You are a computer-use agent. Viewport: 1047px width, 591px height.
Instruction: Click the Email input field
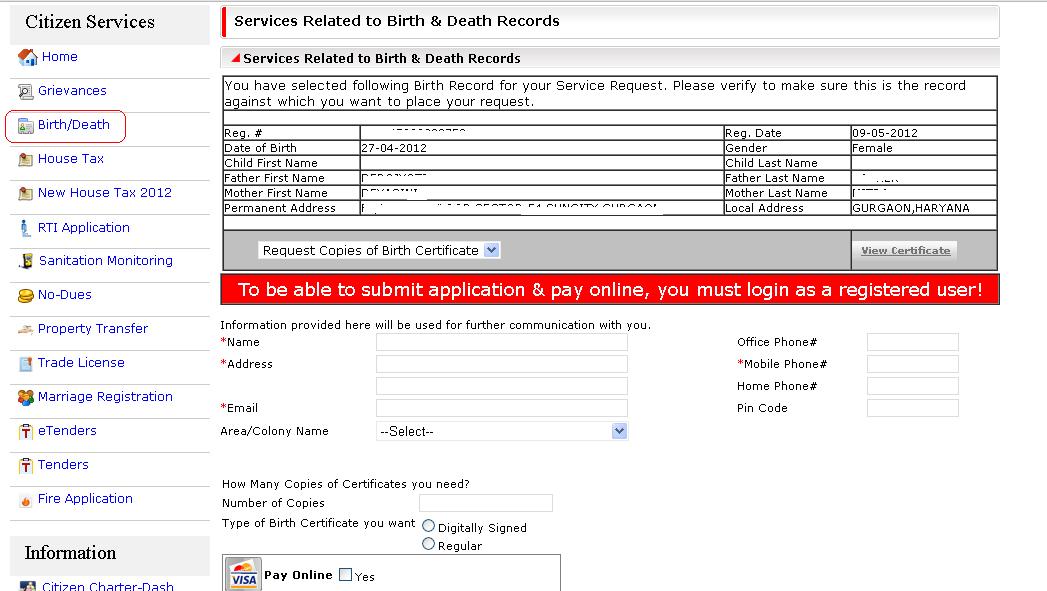pyautogui.click(x=501, y=409)
